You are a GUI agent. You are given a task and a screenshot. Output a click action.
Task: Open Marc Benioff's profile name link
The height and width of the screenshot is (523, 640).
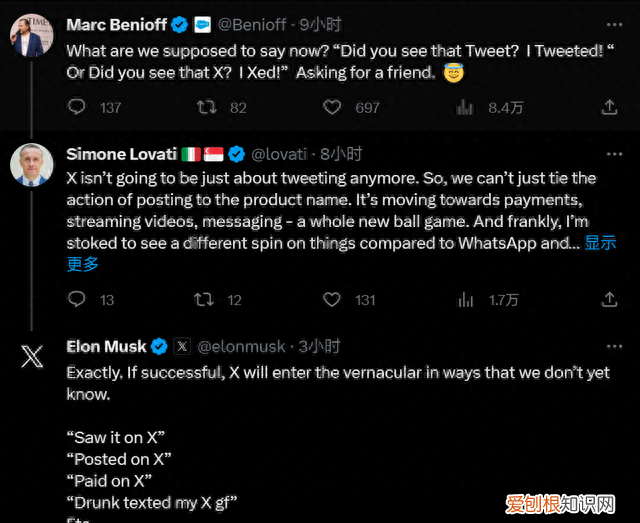[x=116, y=24]
